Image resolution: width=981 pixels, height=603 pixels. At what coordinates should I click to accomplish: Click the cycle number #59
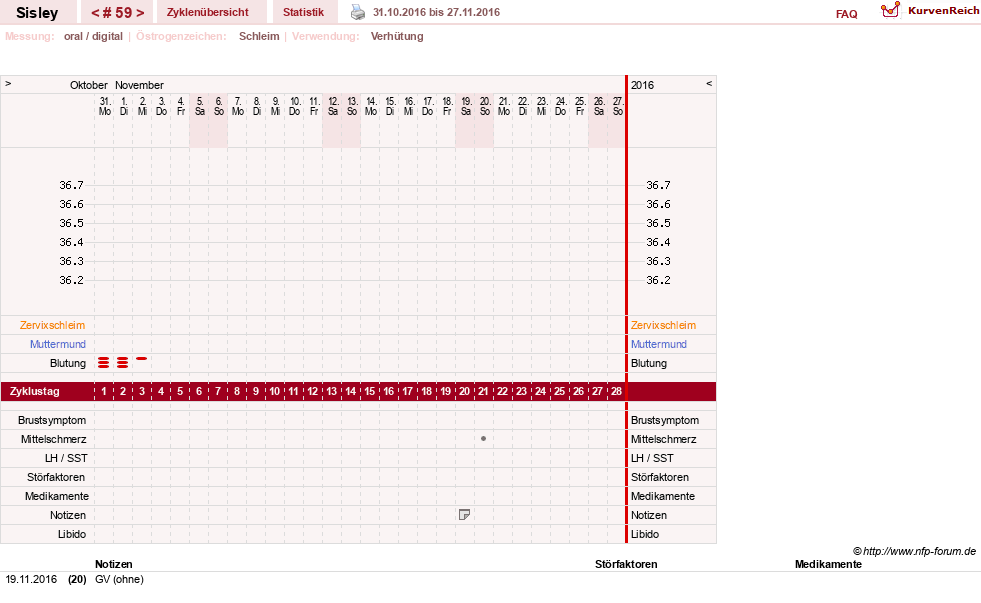pos(118,13)
